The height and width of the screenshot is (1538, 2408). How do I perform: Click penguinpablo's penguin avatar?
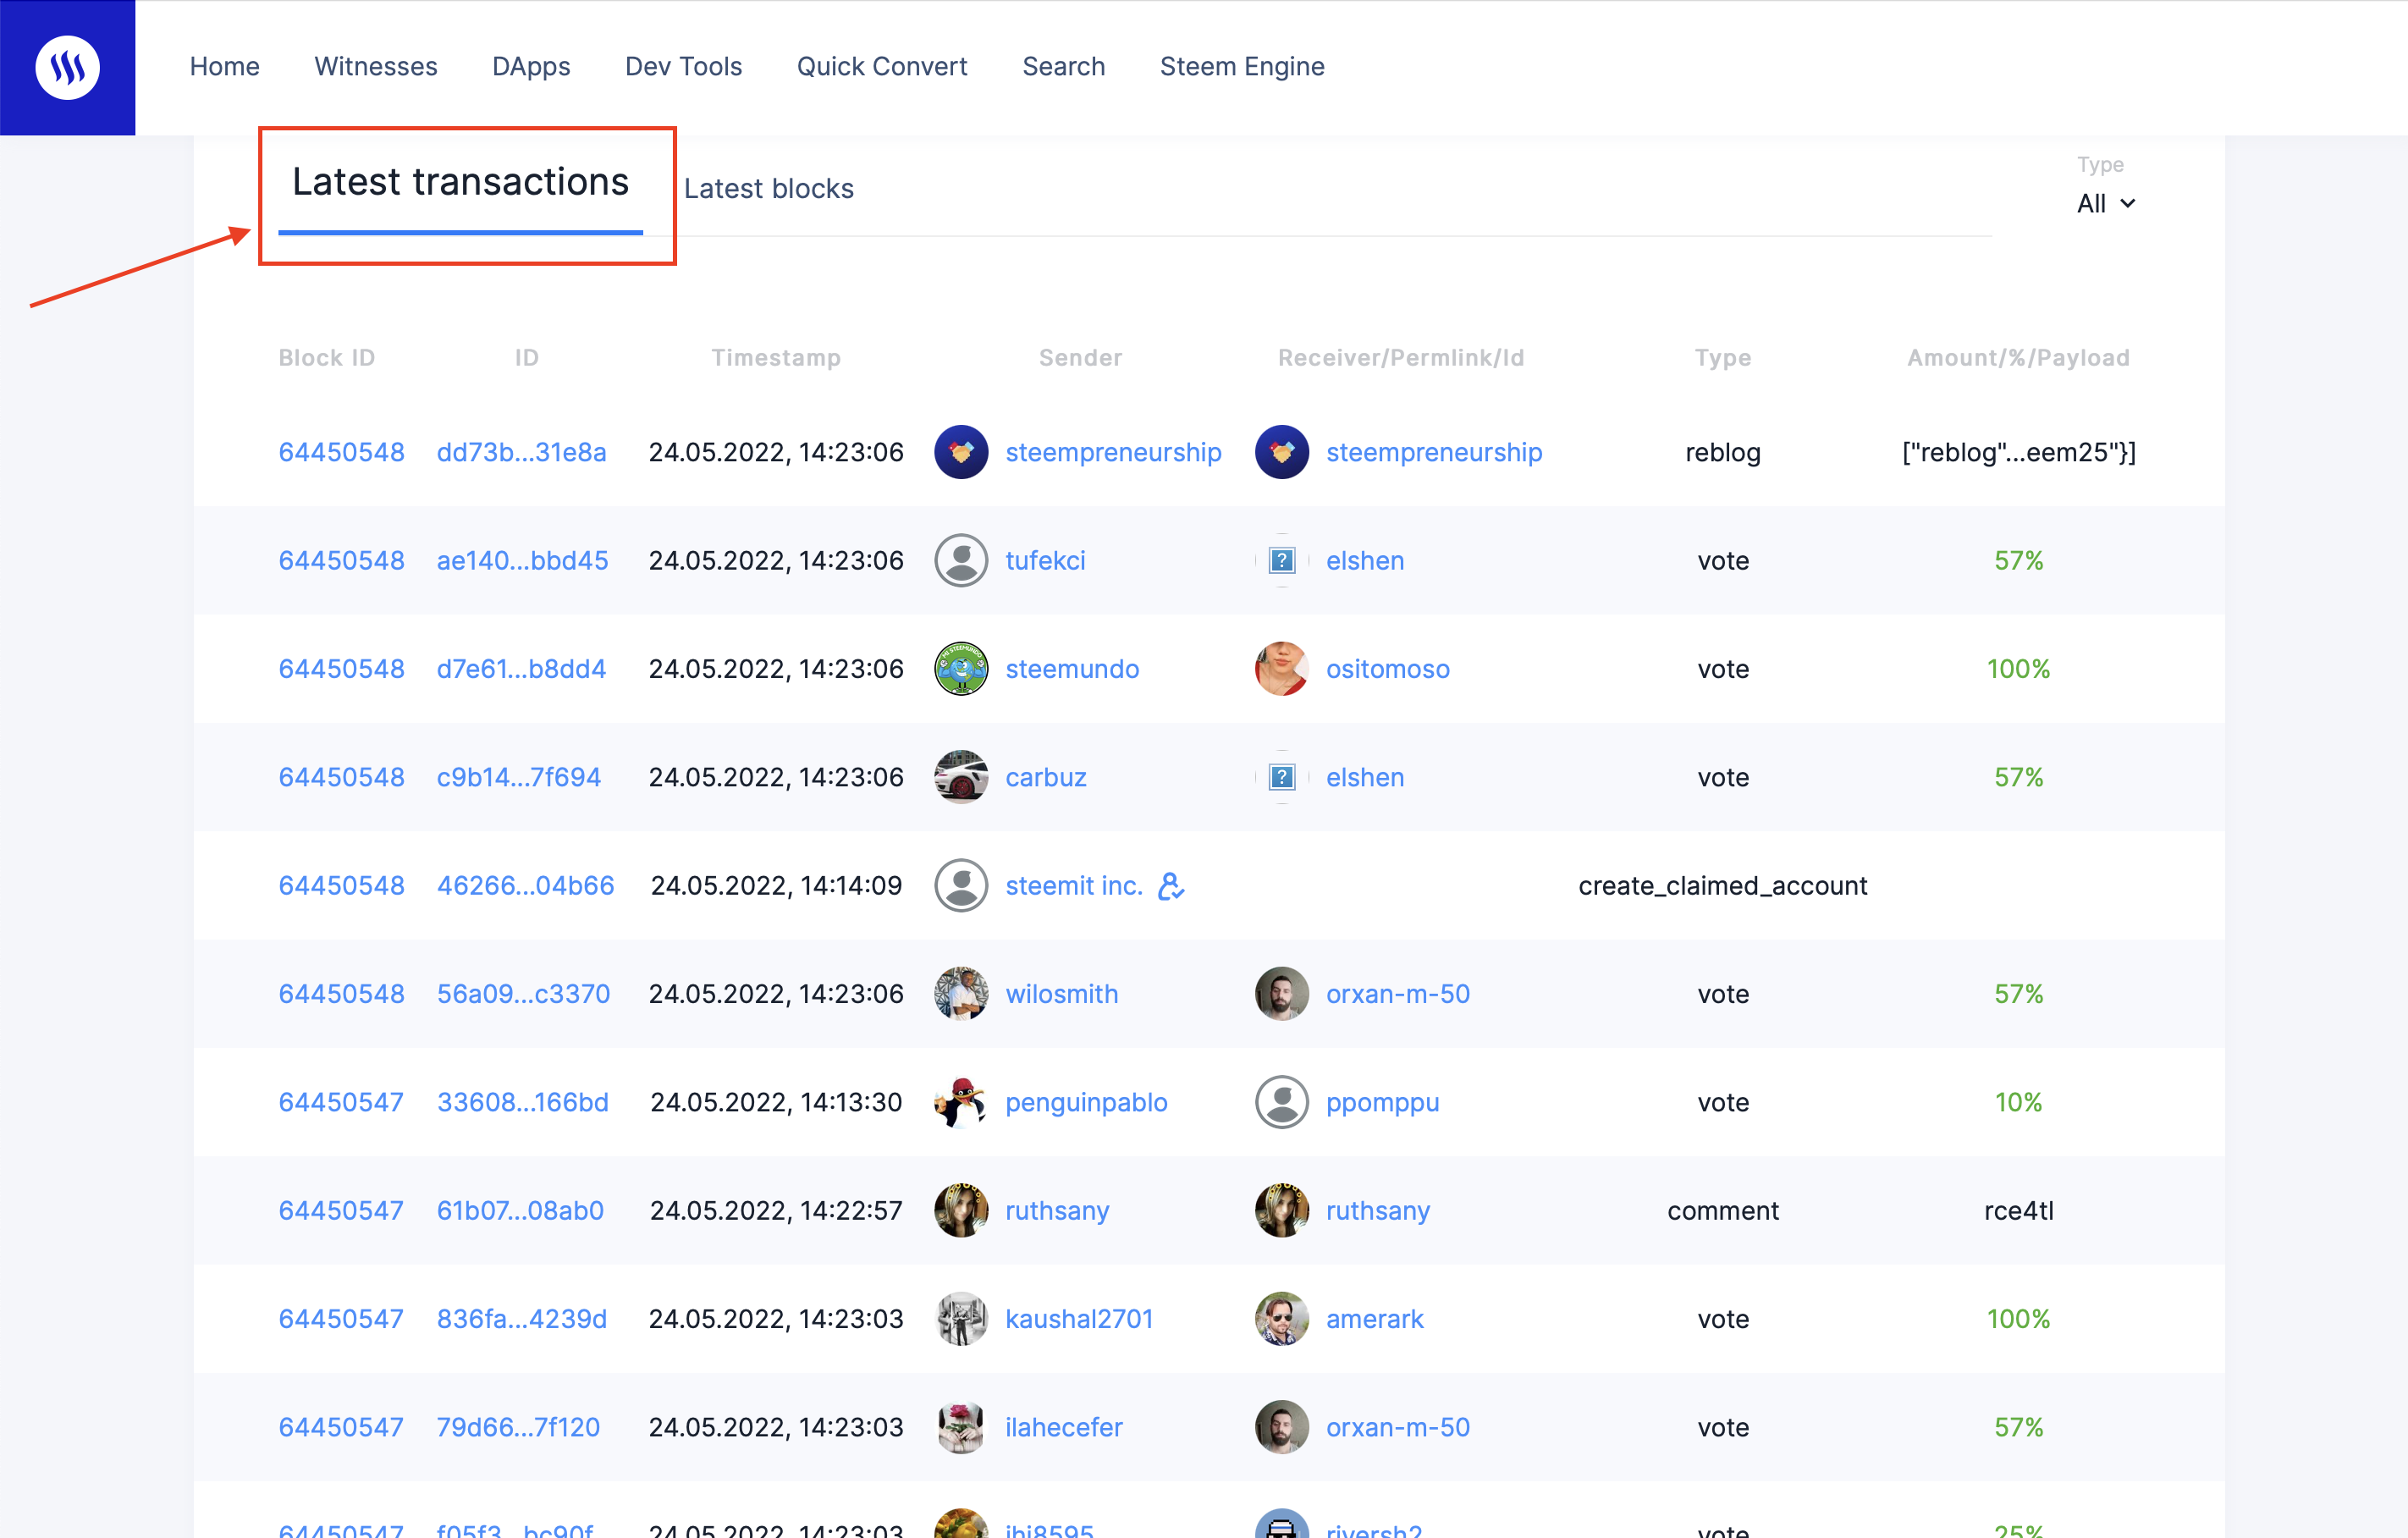pos(960,1102)
